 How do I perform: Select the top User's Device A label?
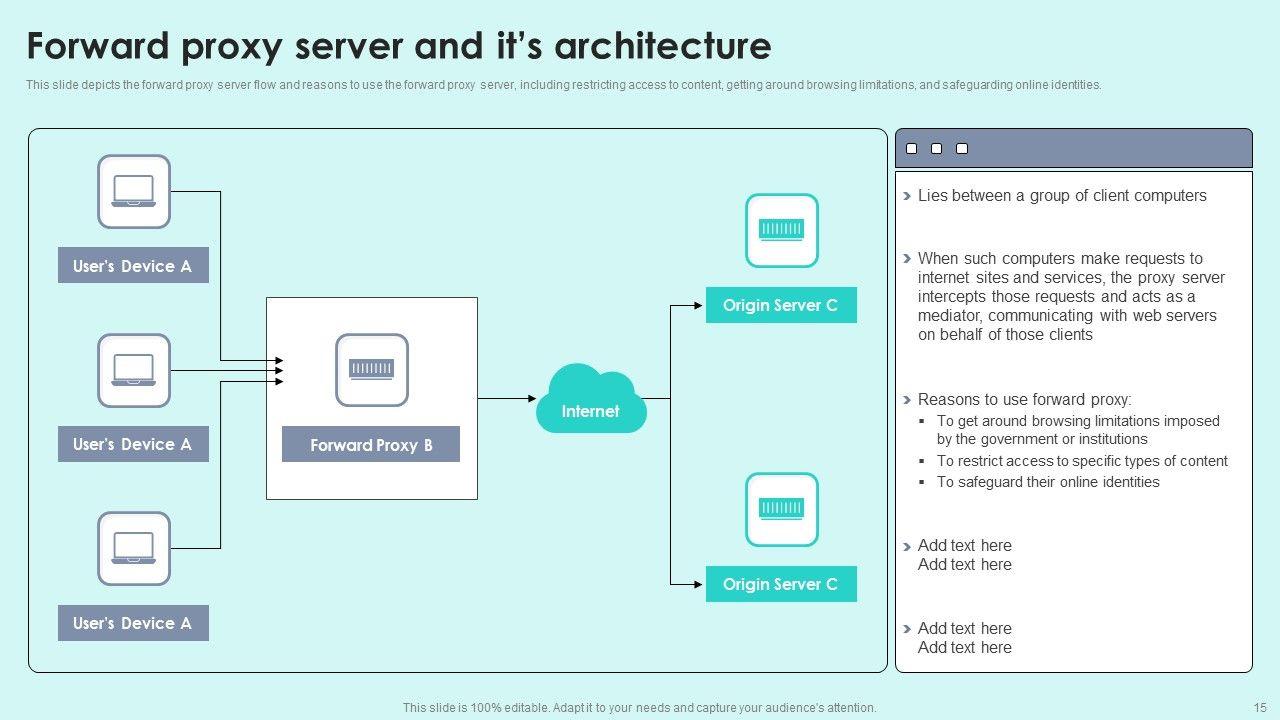coord(133,266)
